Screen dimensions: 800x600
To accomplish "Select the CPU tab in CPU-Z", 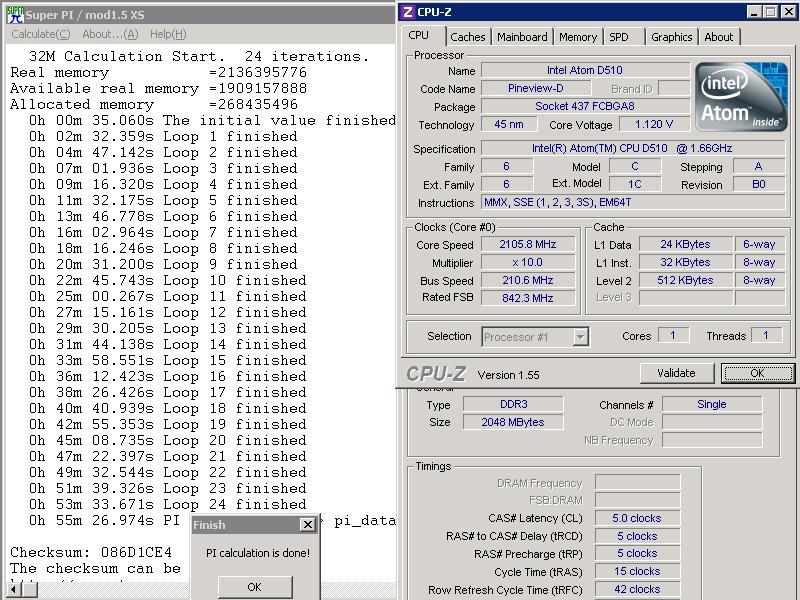I will coord(418,35).
